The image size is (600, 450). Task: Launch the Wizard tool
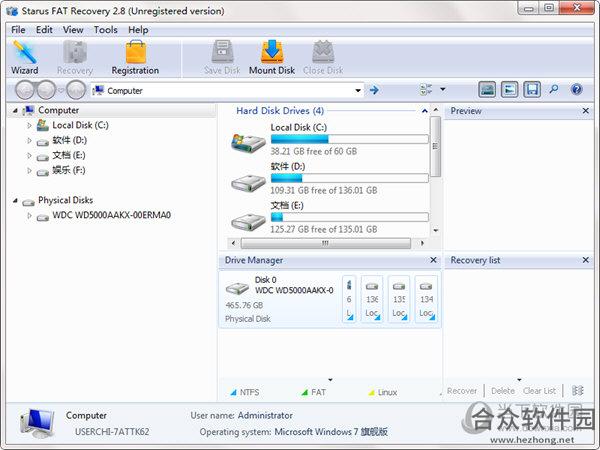point(24,57)
